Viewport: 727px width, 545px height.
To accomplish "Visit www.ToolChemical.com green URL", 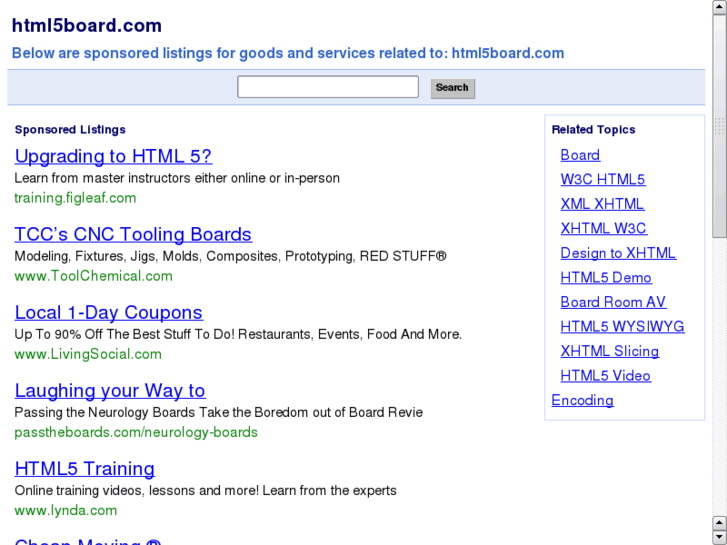I will point(93,276).
